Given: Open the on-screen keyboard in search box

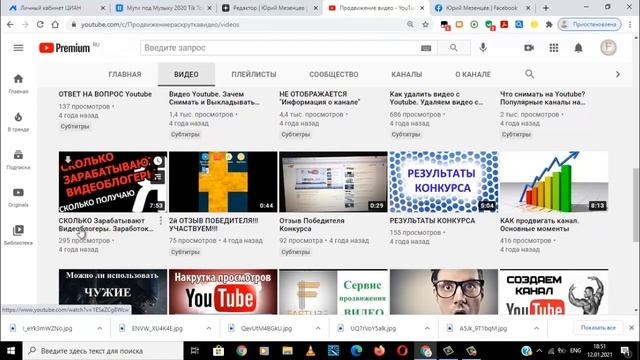Looking at the screenshot, I should click(x=426, y=48).
